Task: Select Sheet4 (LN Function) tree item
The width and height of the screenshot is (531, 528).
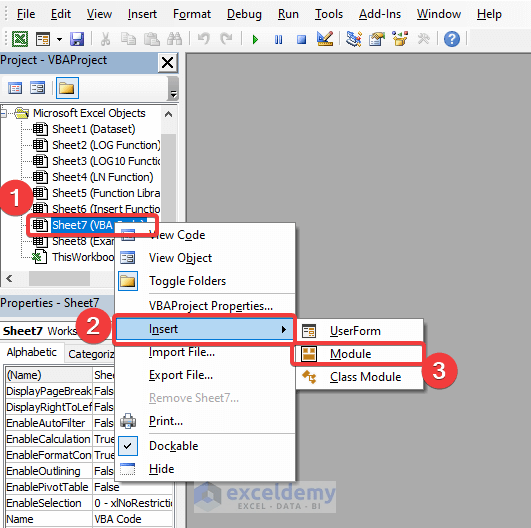Action: click(103, 177)
